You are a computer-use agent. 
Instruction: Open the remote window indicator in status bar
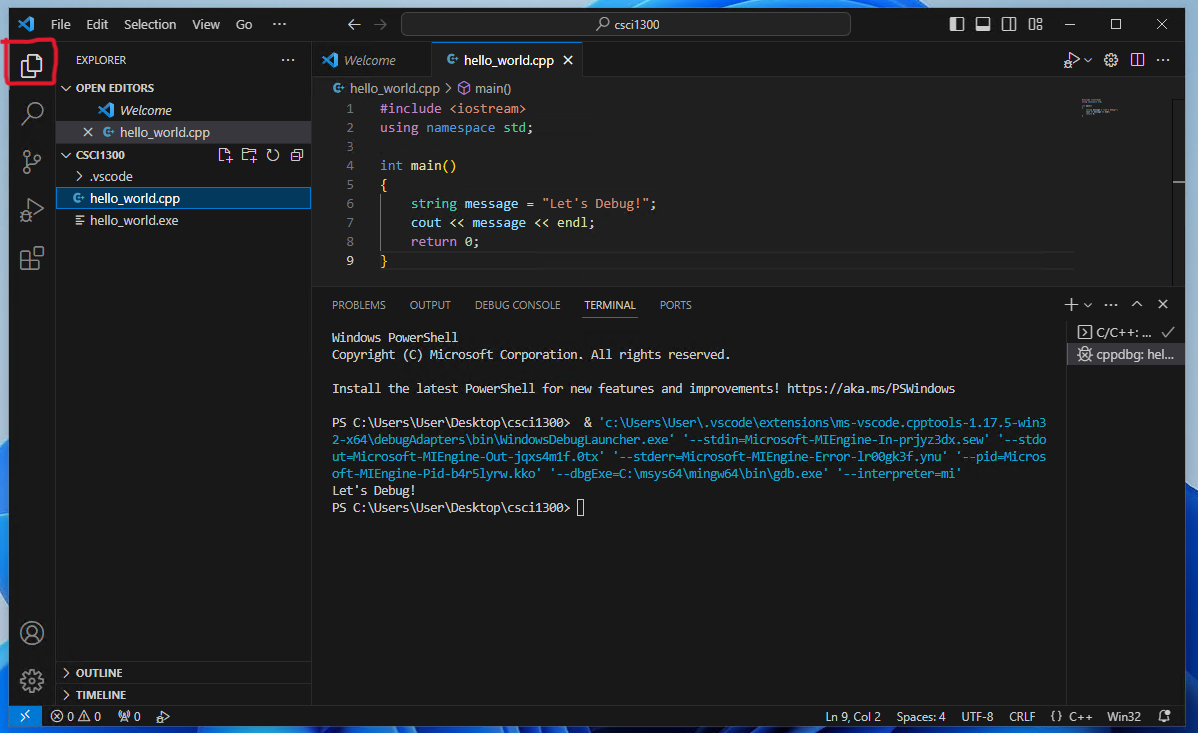coord(25,716)
